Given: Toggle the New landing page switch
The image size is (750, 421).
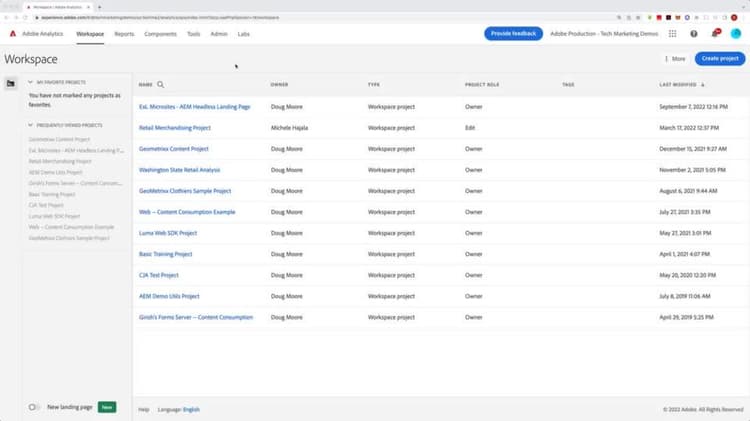Looking at the screenshot, I should (x=33, y=407).
